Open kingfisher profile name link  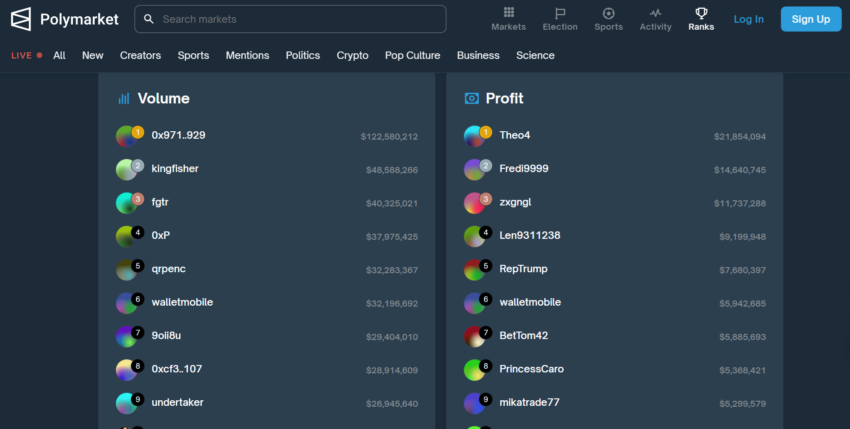click(x=175, y=169)
